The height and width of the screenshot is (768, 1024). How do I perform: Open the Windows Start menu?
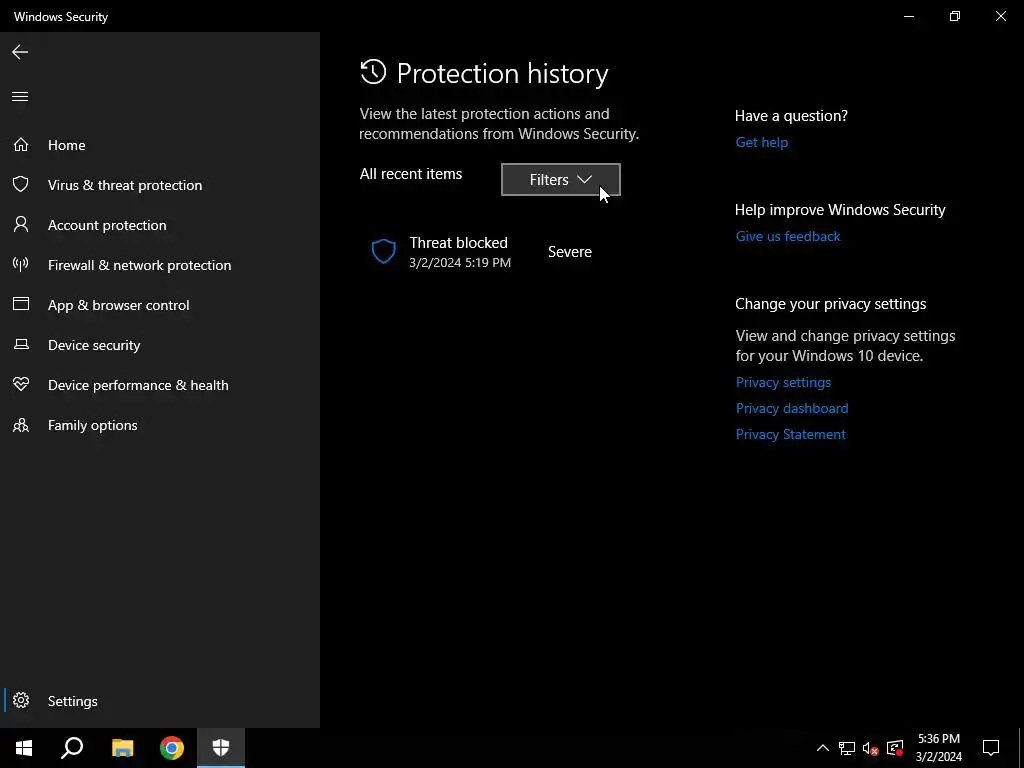click(24, 748)
